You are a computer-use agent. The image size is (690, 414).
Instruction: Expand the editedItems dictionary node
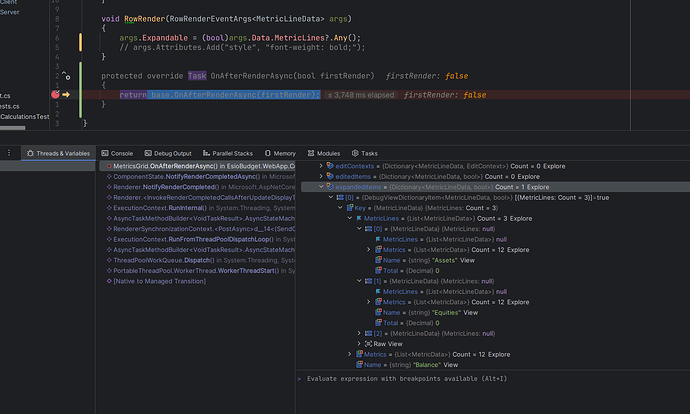[321, 176]
